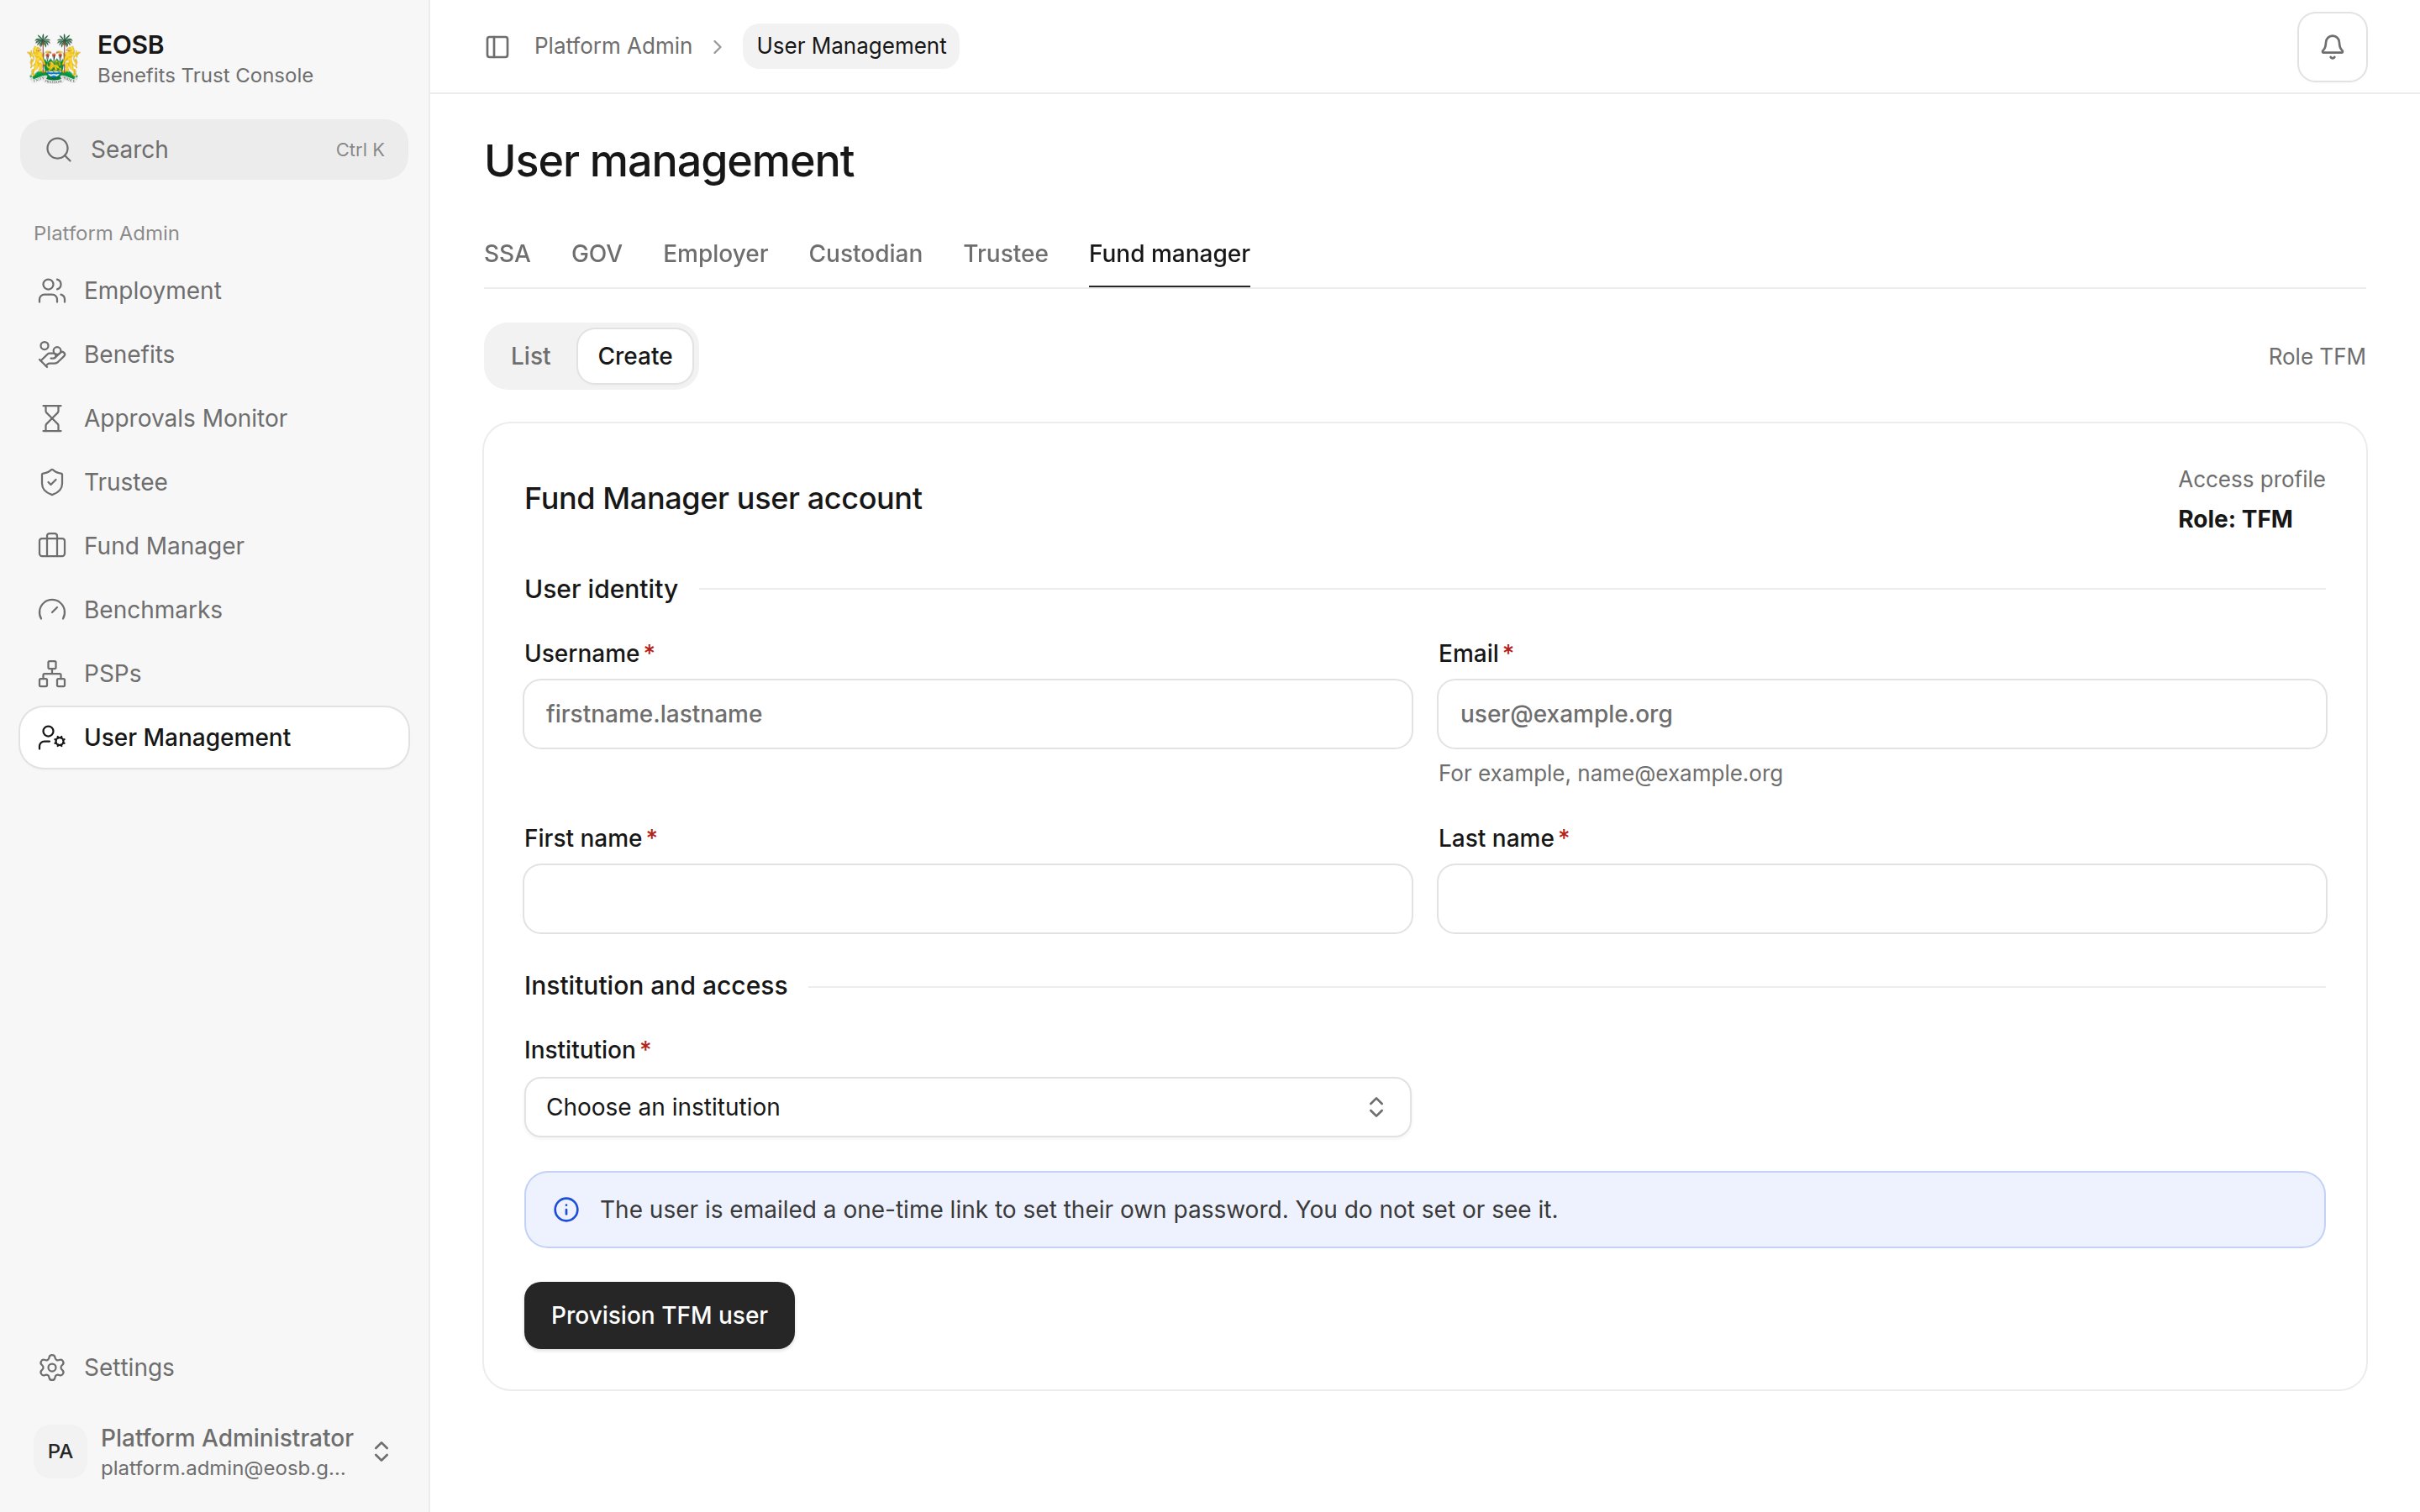Click the 'Role: TFM' access profile text
The image size is (2420, 1512).
[x=2235, y=519]
